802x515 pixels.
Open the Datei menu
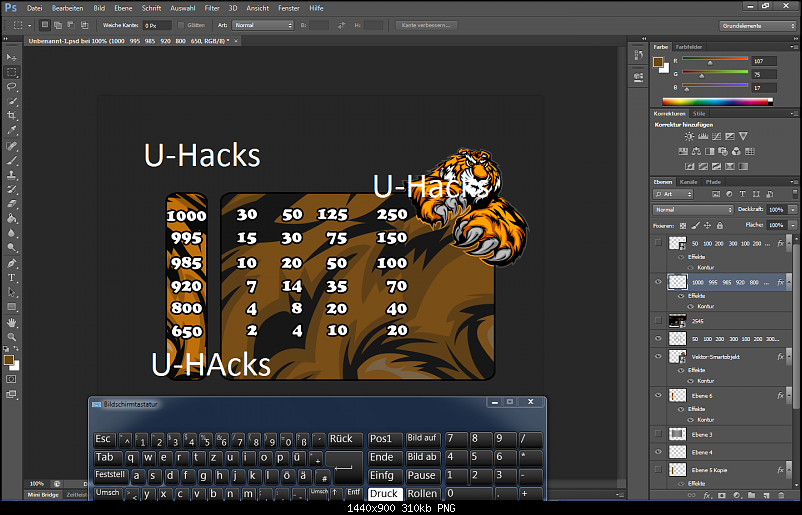coord(34,8)
